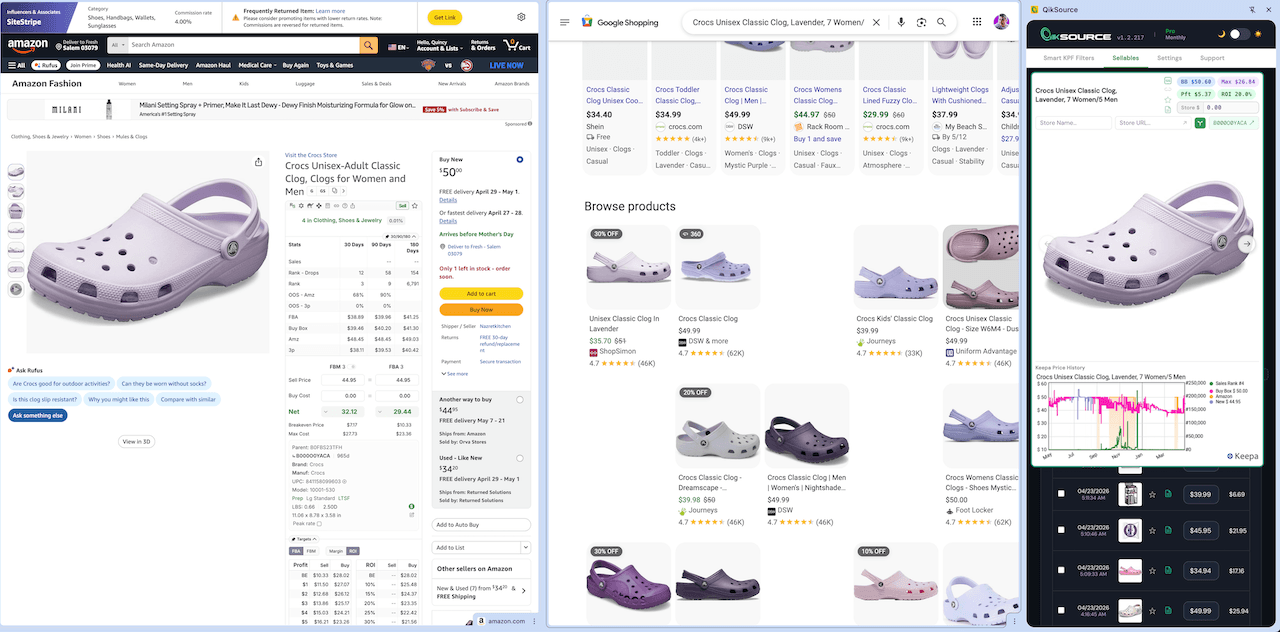1280x632 pixels.
Task: Click Add to cart button
Action: (481, 294)
